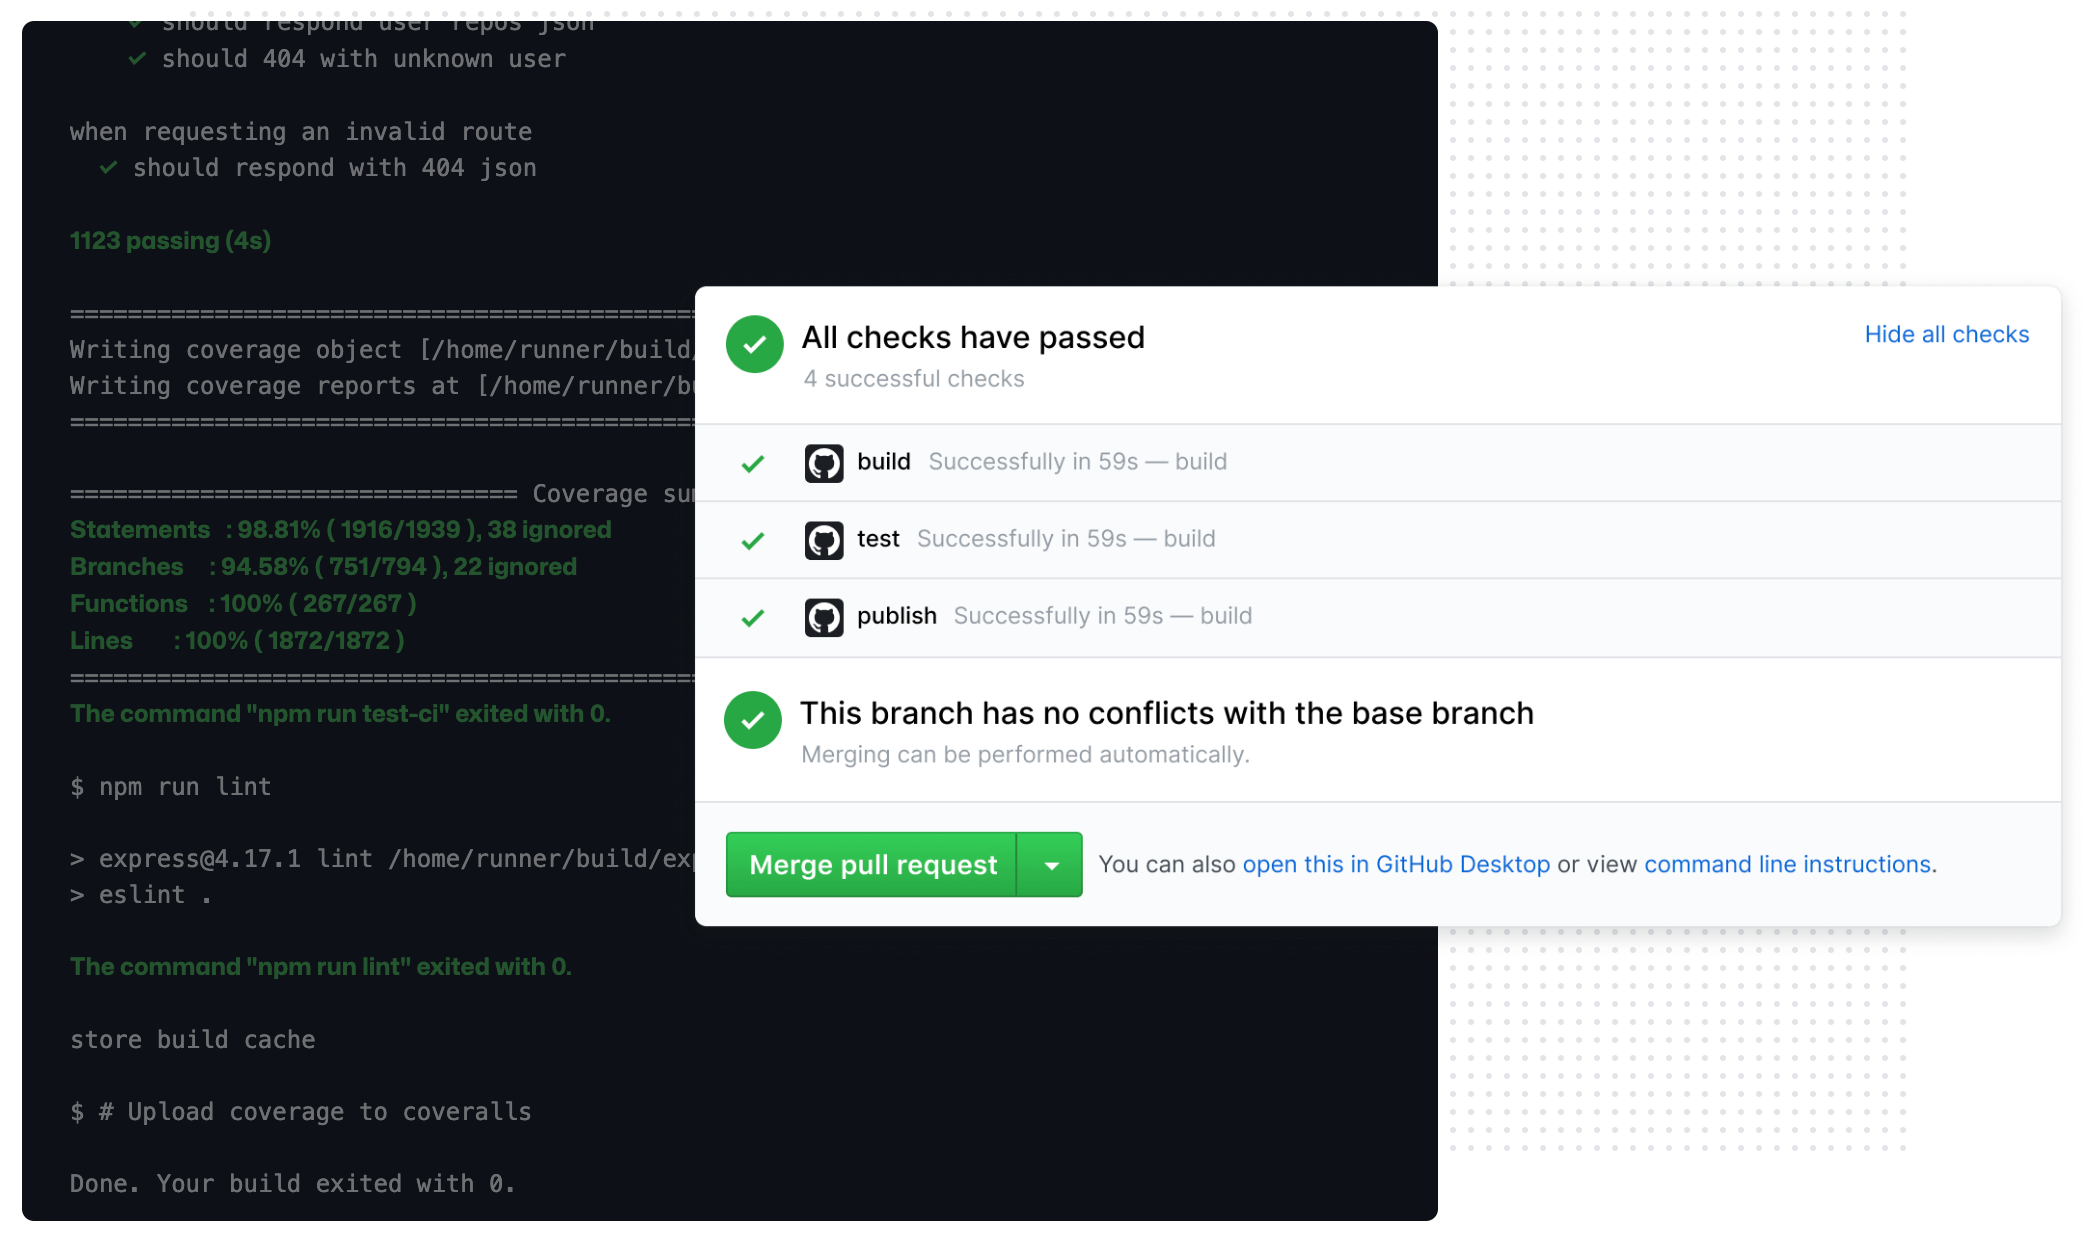This screenshot has width=2096, height=1248.
Task: Click 'express@4.17.1 lint' terminal line
Action: (x=382, y=859)
